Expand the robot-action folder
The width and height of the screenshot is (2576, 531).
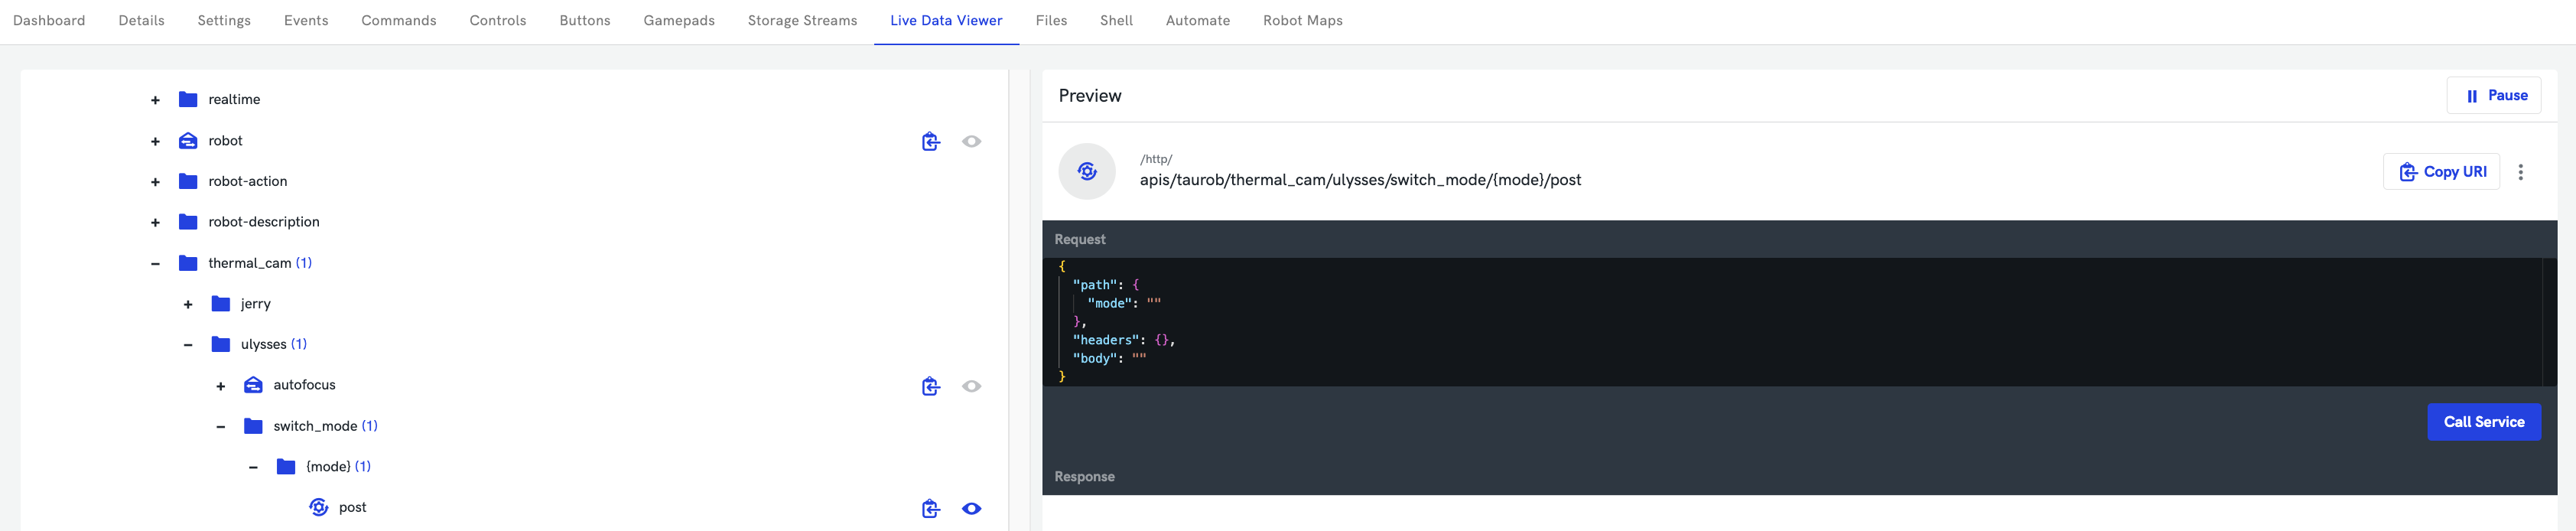(x=155, y=182)
